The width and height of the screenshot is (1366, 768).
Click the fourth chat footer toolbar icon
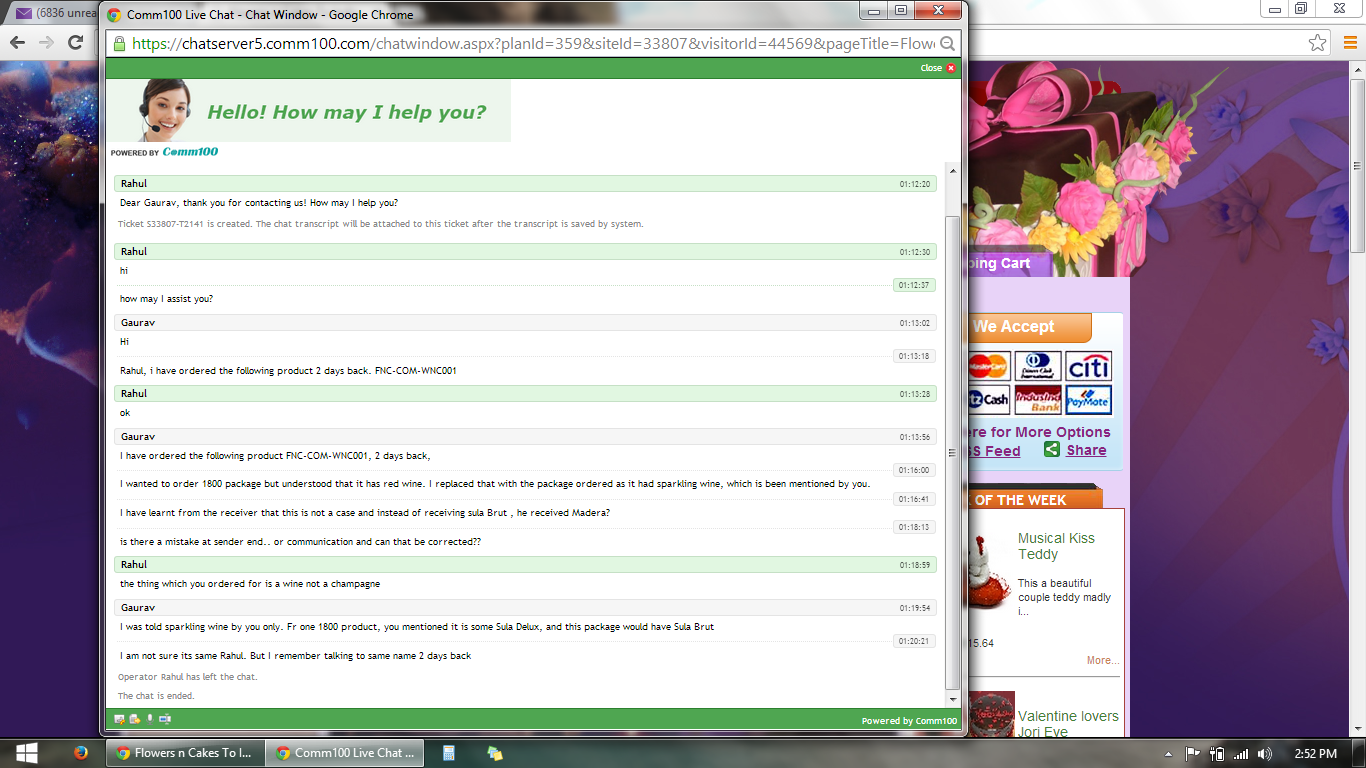pyautogui.click(x=165, y=719)
